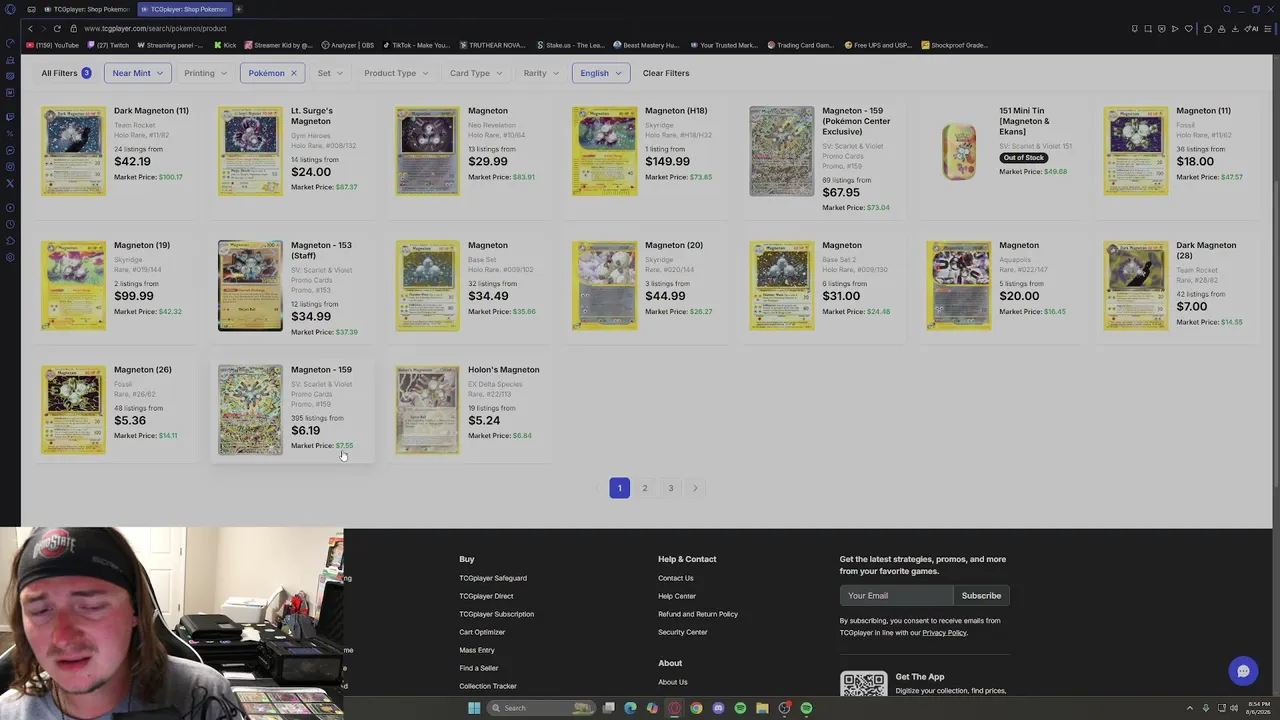The image size is (1280, 720).
Task: Open the Magneton - 153 (Staff) card image
Action: coord(250,286)
